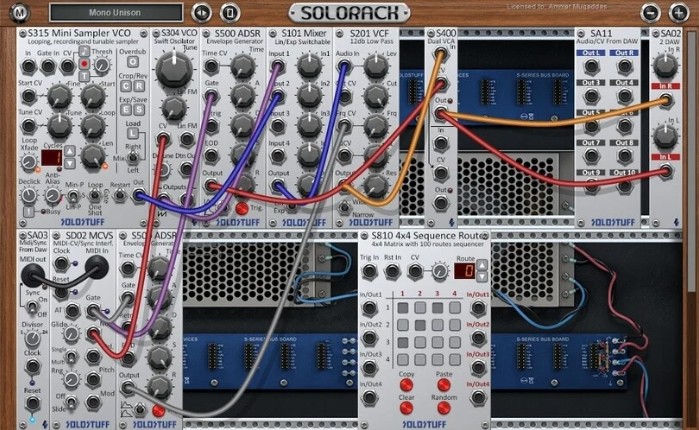Decrease Cycles with the down arrow
This screenshot has height=430, width=699.
(x=68, y=163)
